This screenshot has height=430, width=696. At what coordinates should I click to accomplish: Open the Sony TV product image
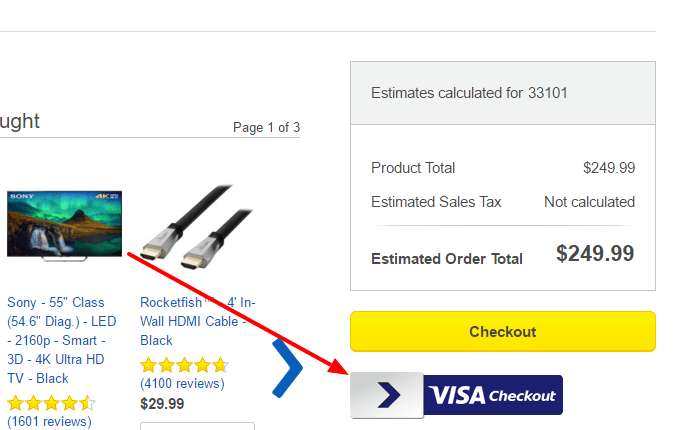(64, 225)
